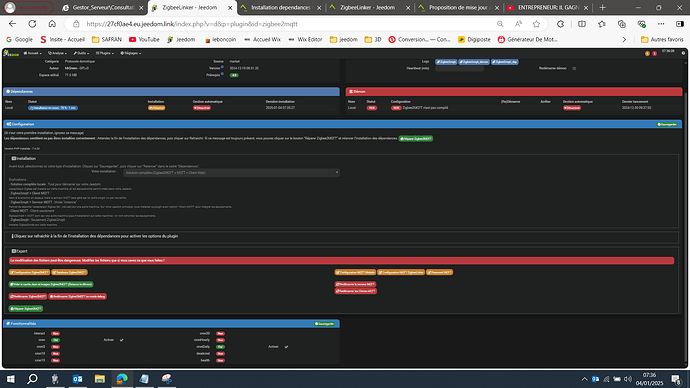Open File Explorer from the taskbar
This screenshot has height=388, width=690.
point(100,379)
